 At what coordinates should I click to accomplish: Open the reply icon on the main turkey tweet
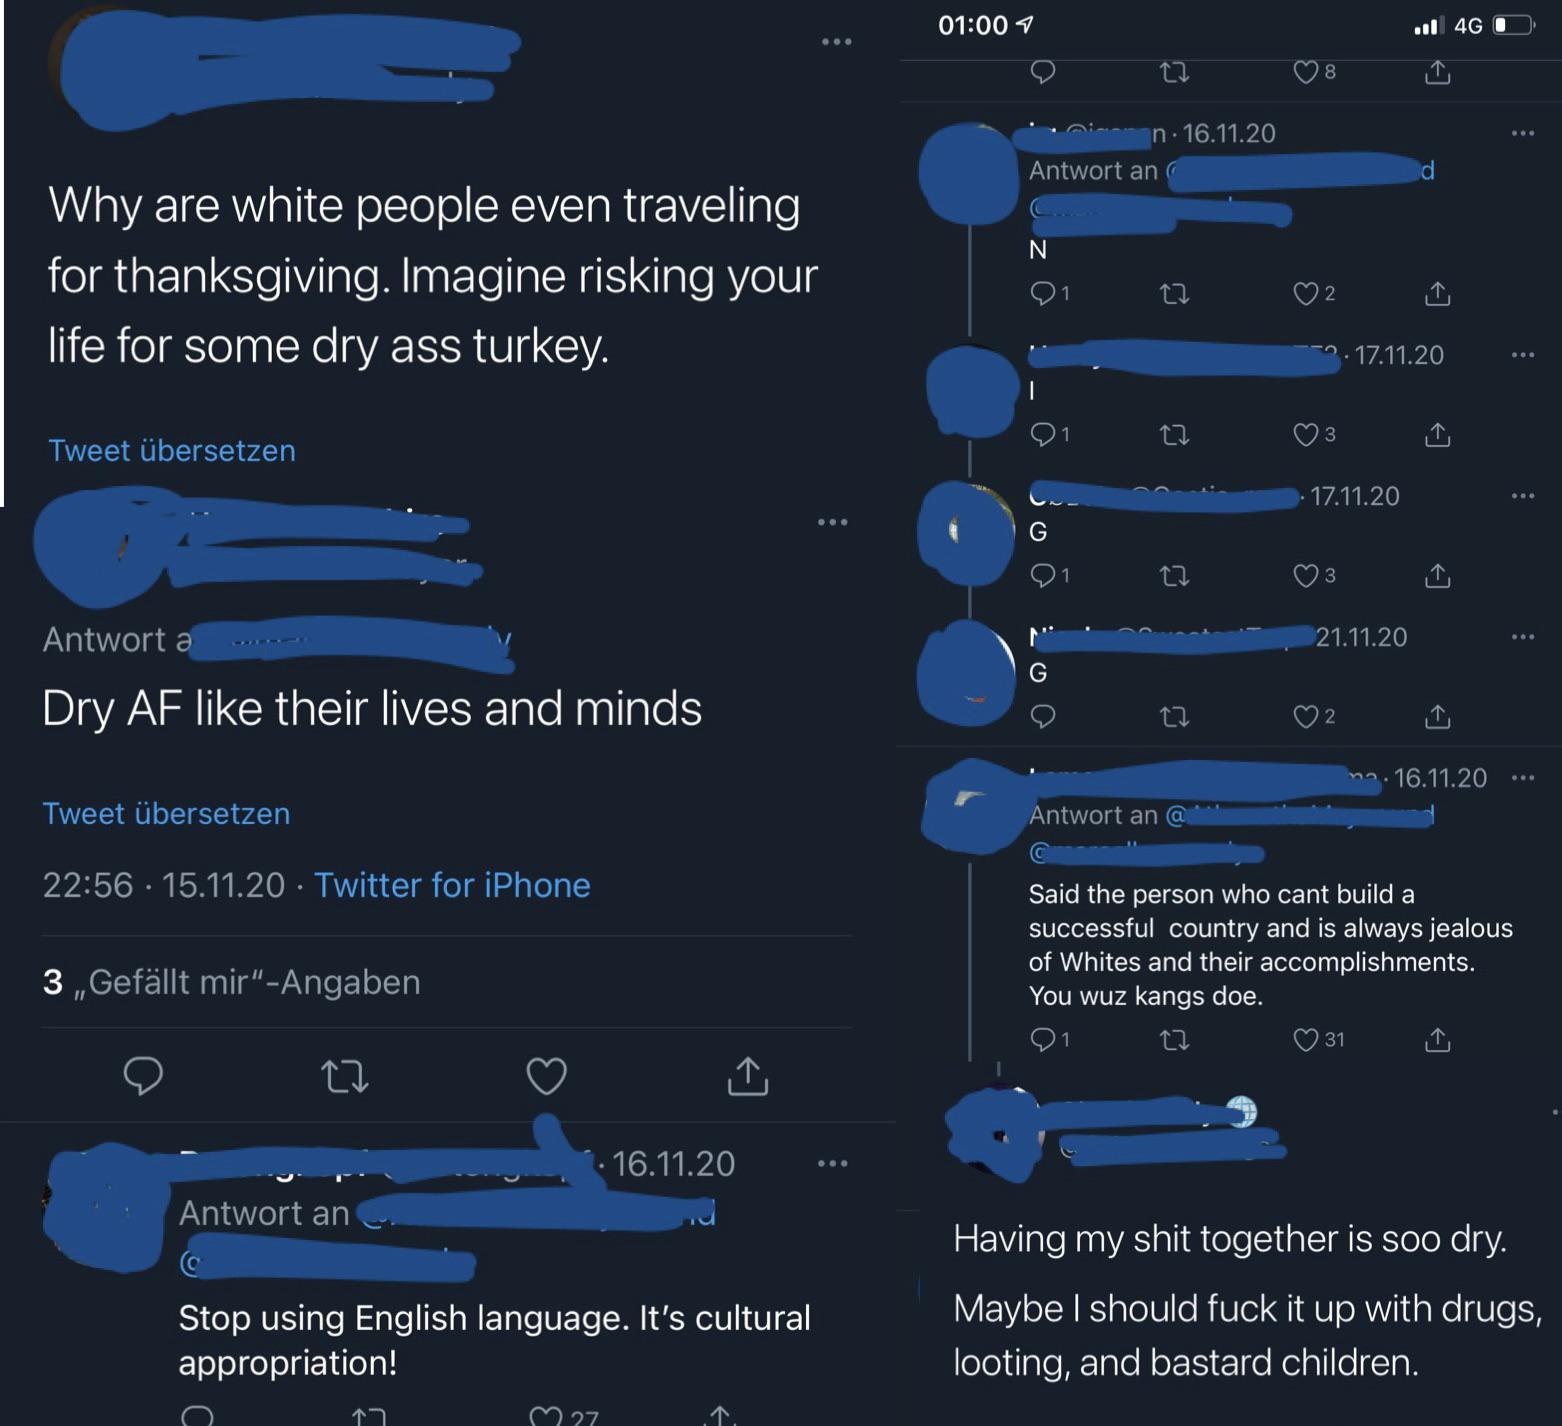143,1077
